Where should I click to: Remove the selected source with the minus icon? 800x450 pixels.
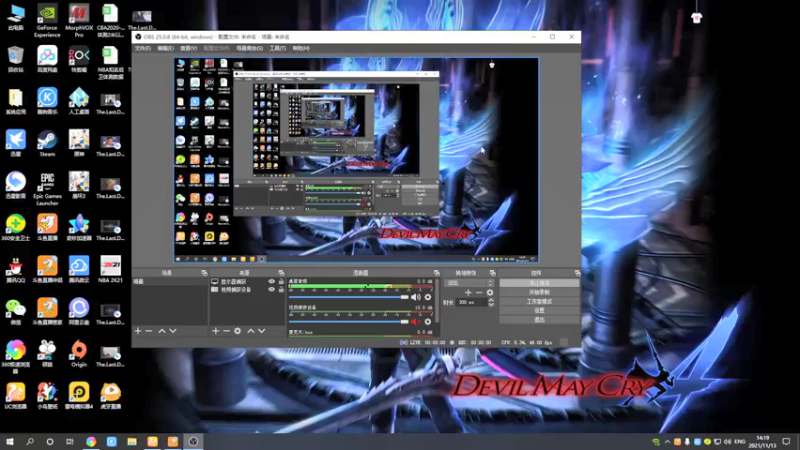tap(227, 331)
